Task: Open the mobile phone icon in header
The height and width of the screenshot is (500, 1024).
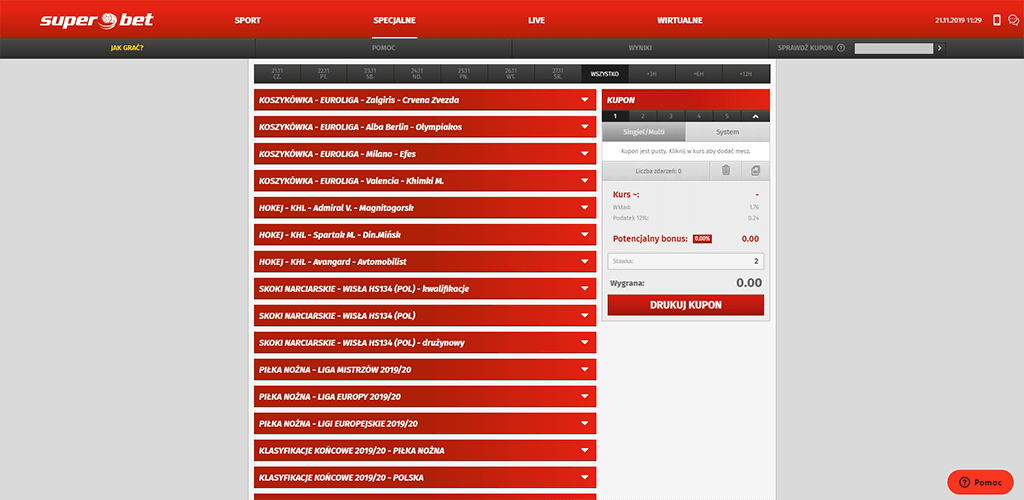Action: [997, 20]
